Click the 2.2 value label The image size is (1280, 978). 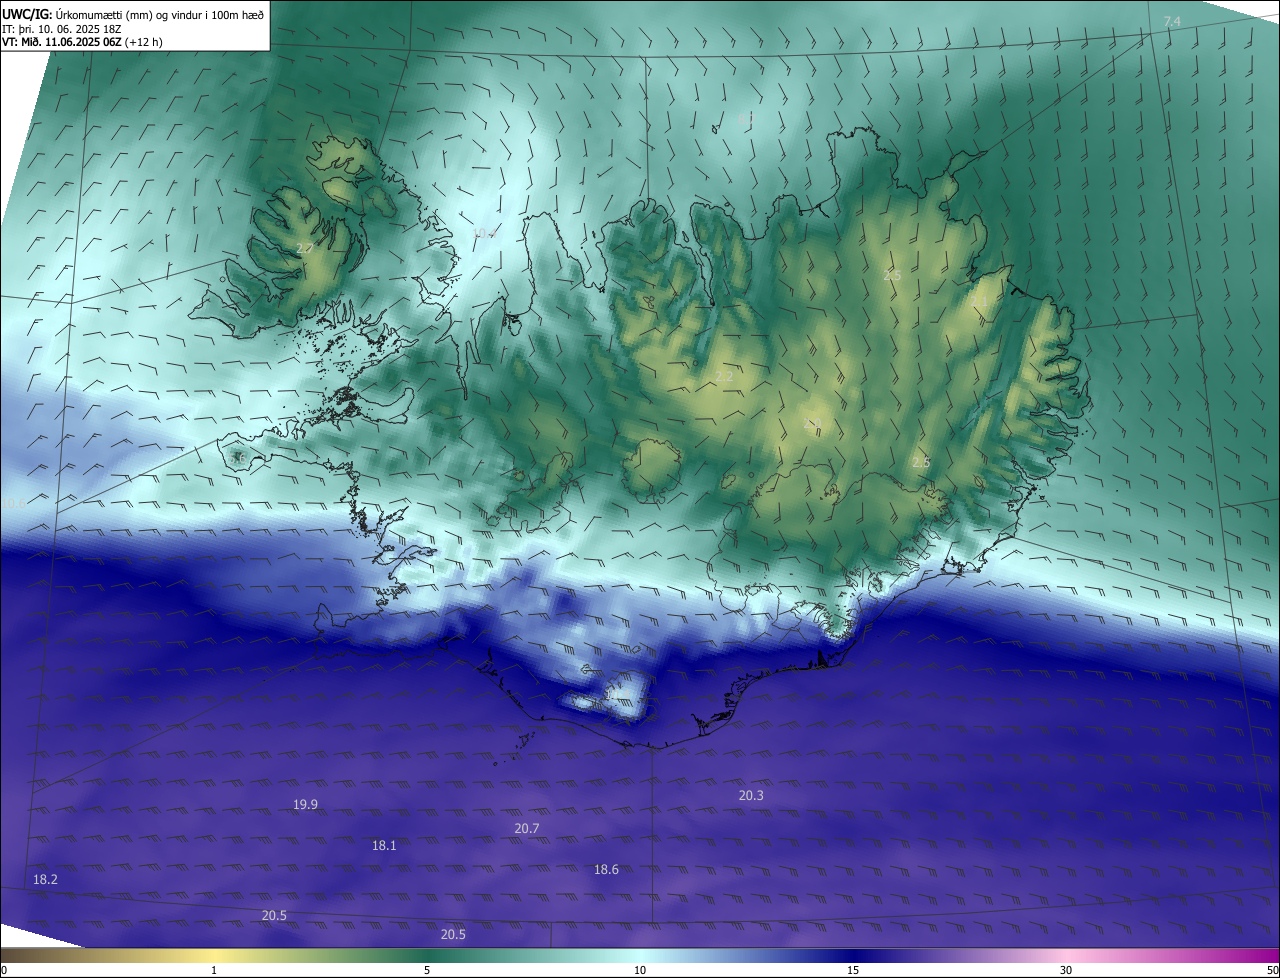pyautogui.click(x=724, y=377)
